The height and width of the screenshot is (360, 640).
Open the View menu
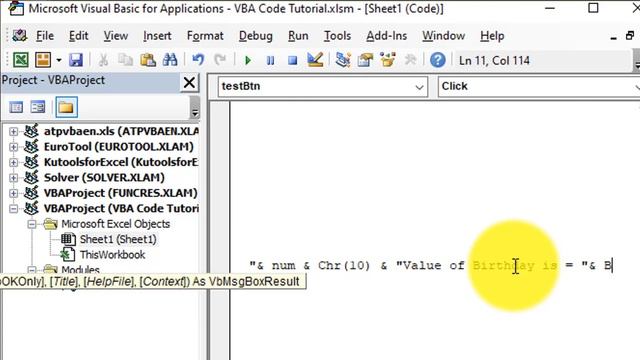tap(116, 36)
